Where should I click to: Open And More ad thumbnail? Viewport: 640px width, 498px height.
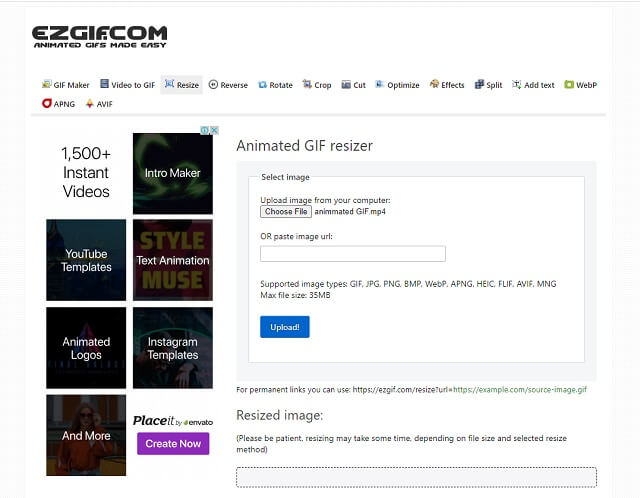point(86,435)
